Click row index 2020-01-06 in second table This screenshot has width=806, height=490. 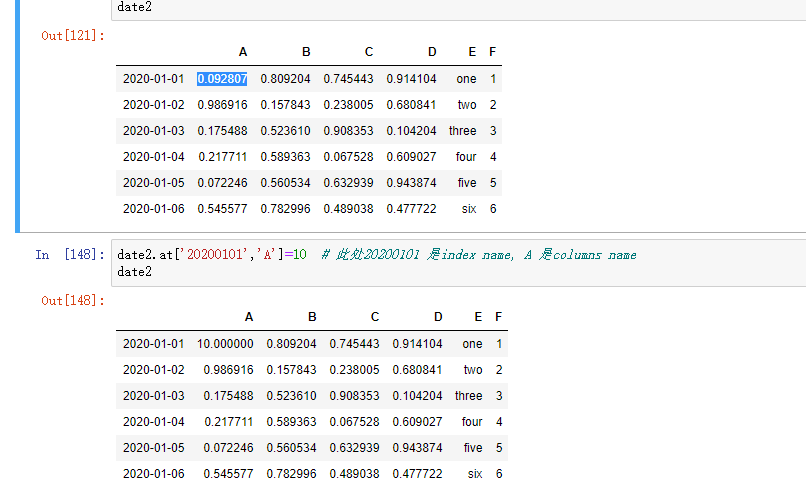click(x=154, y=474)
